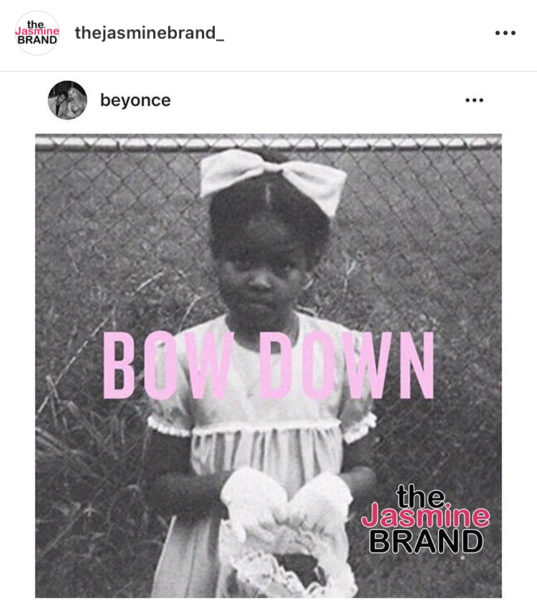Click 'the' word in photo watermark
This screenshot has width=537, height=600.
pyautogui.click(x=421, y=496)
